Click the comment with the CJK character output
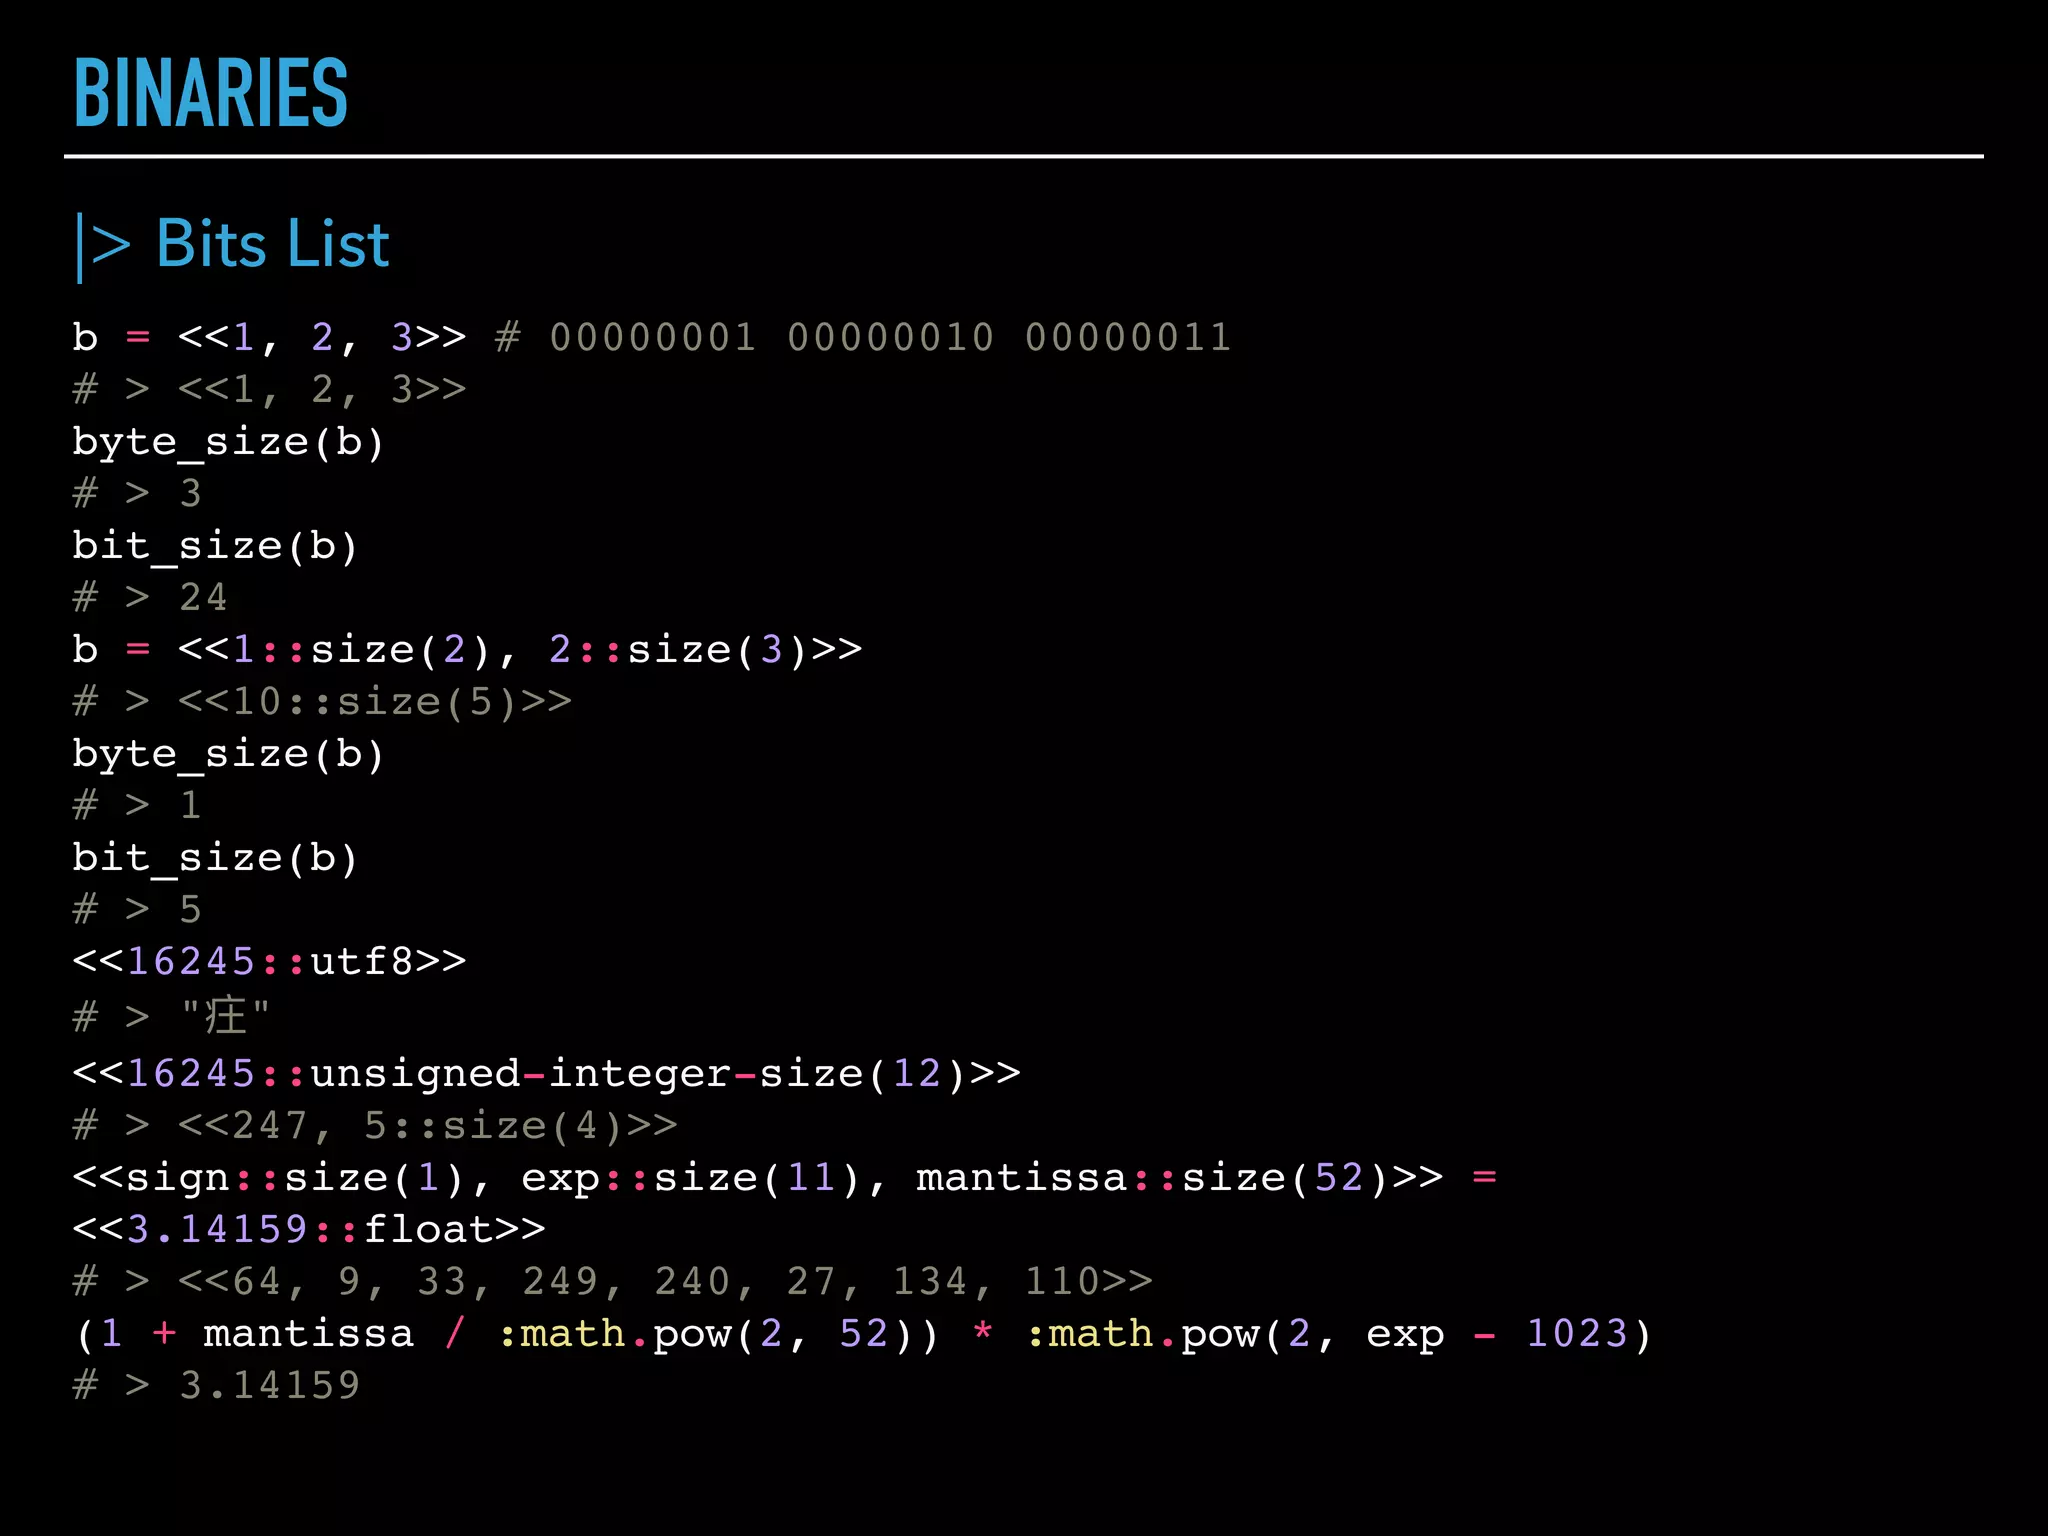The height and width of the screenshot is (1536, 2048). click(x=171, y=1015)
